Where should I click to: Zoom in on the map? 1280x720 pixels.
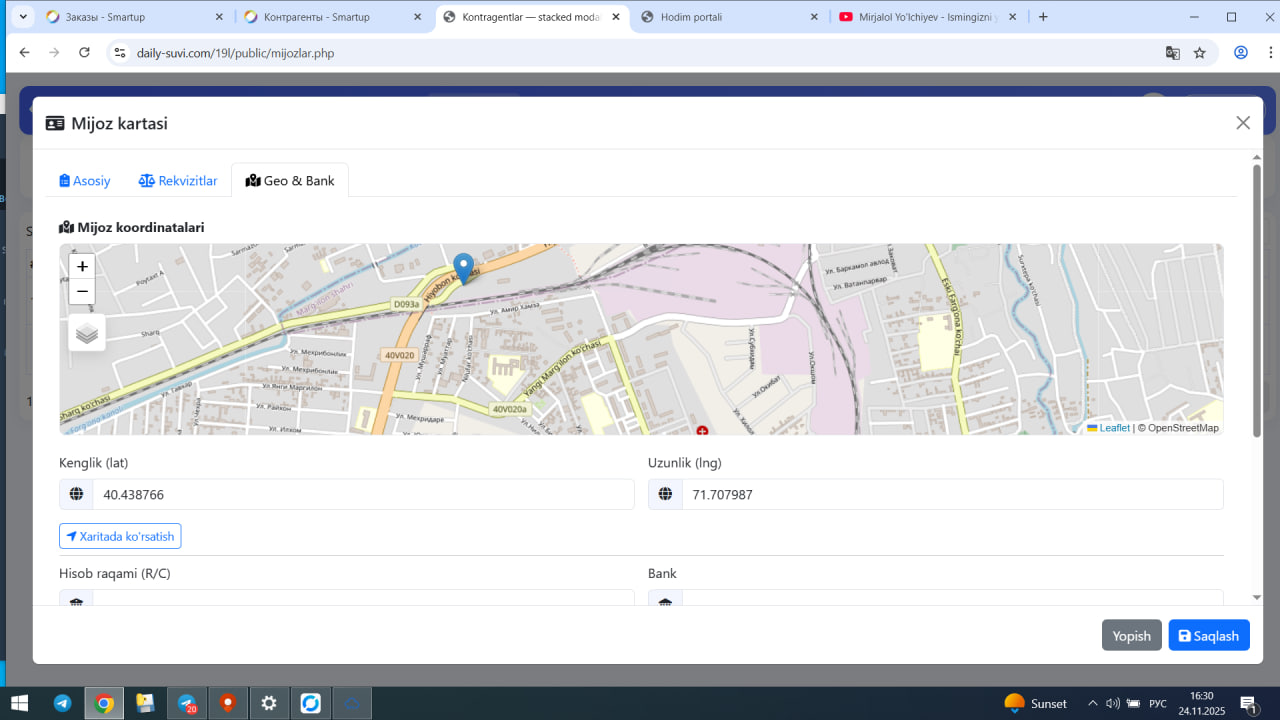pyautogui.click(x=82, y=266)
